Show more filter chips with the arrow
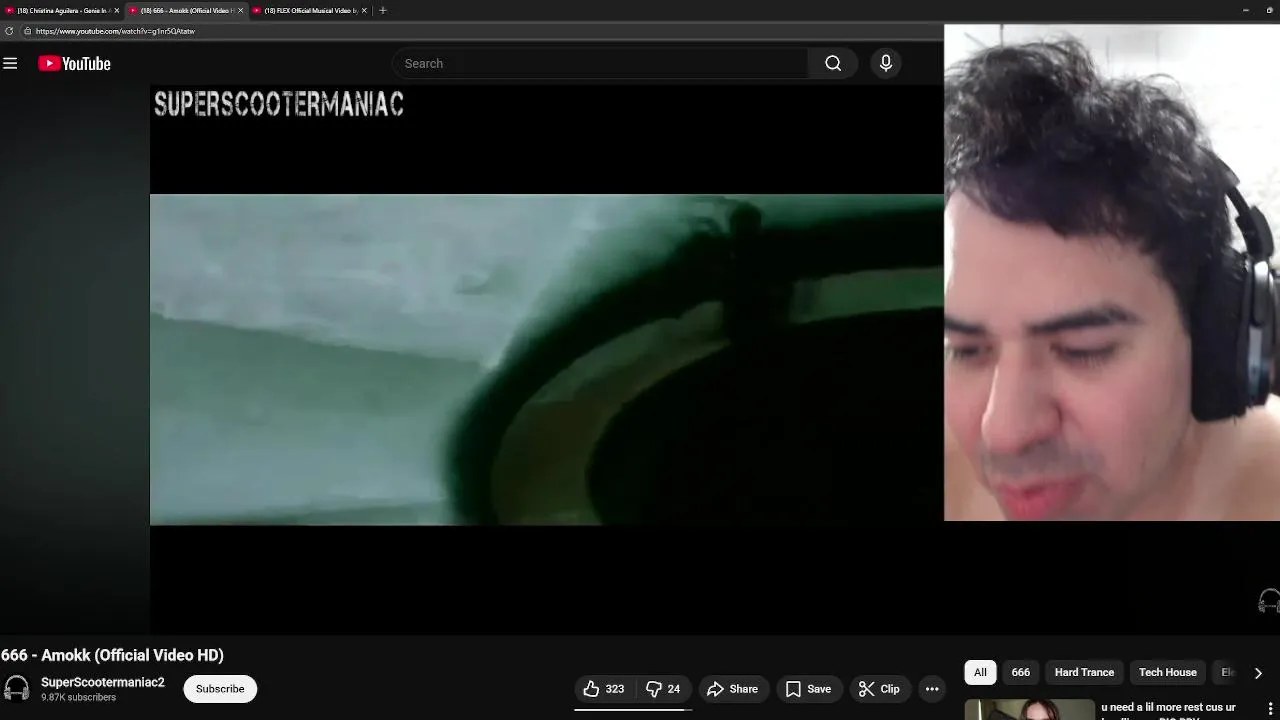Screen dimensions: 1280x720 pyautogui.click(x=1258, y=673)
